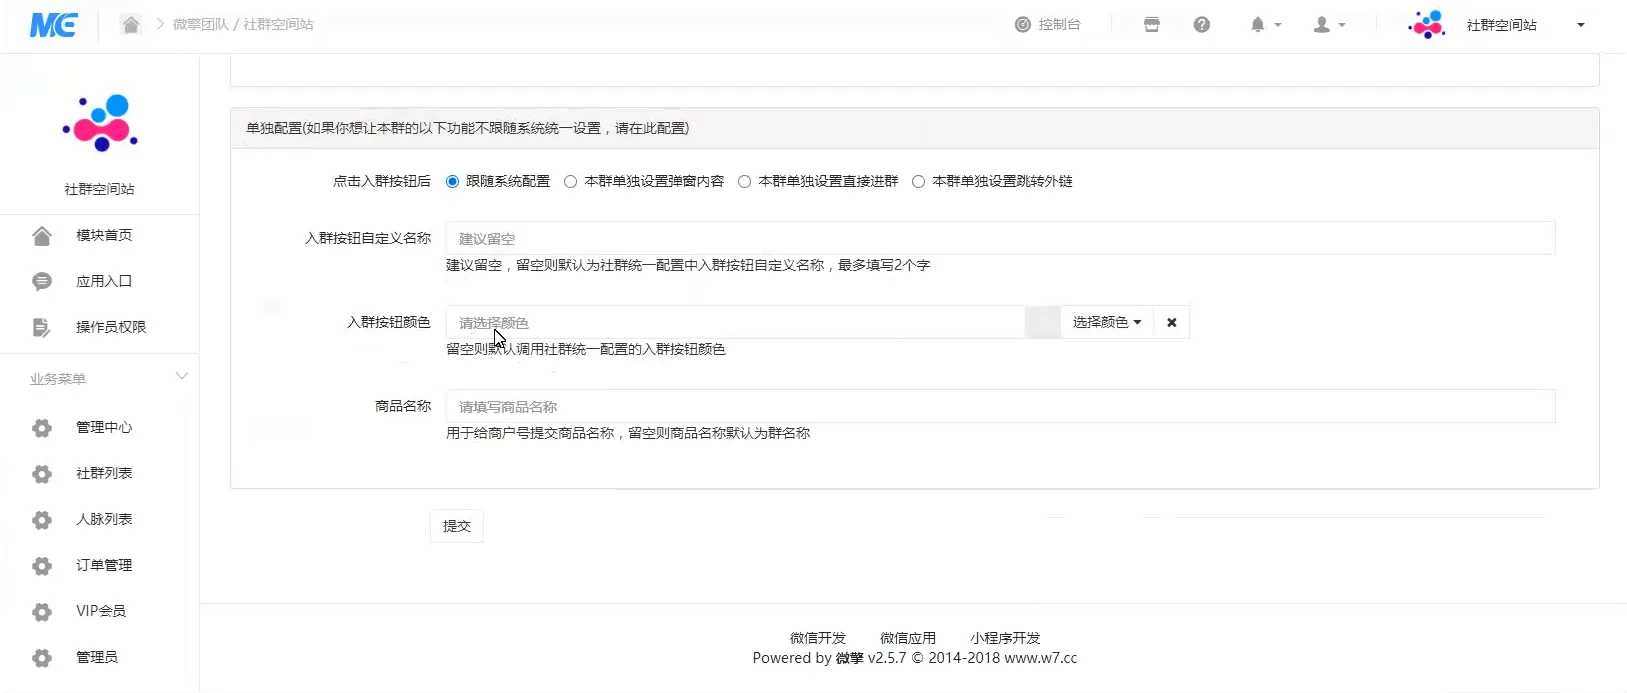Collapse the 业务菜单 section chevron

pos(182,377)
